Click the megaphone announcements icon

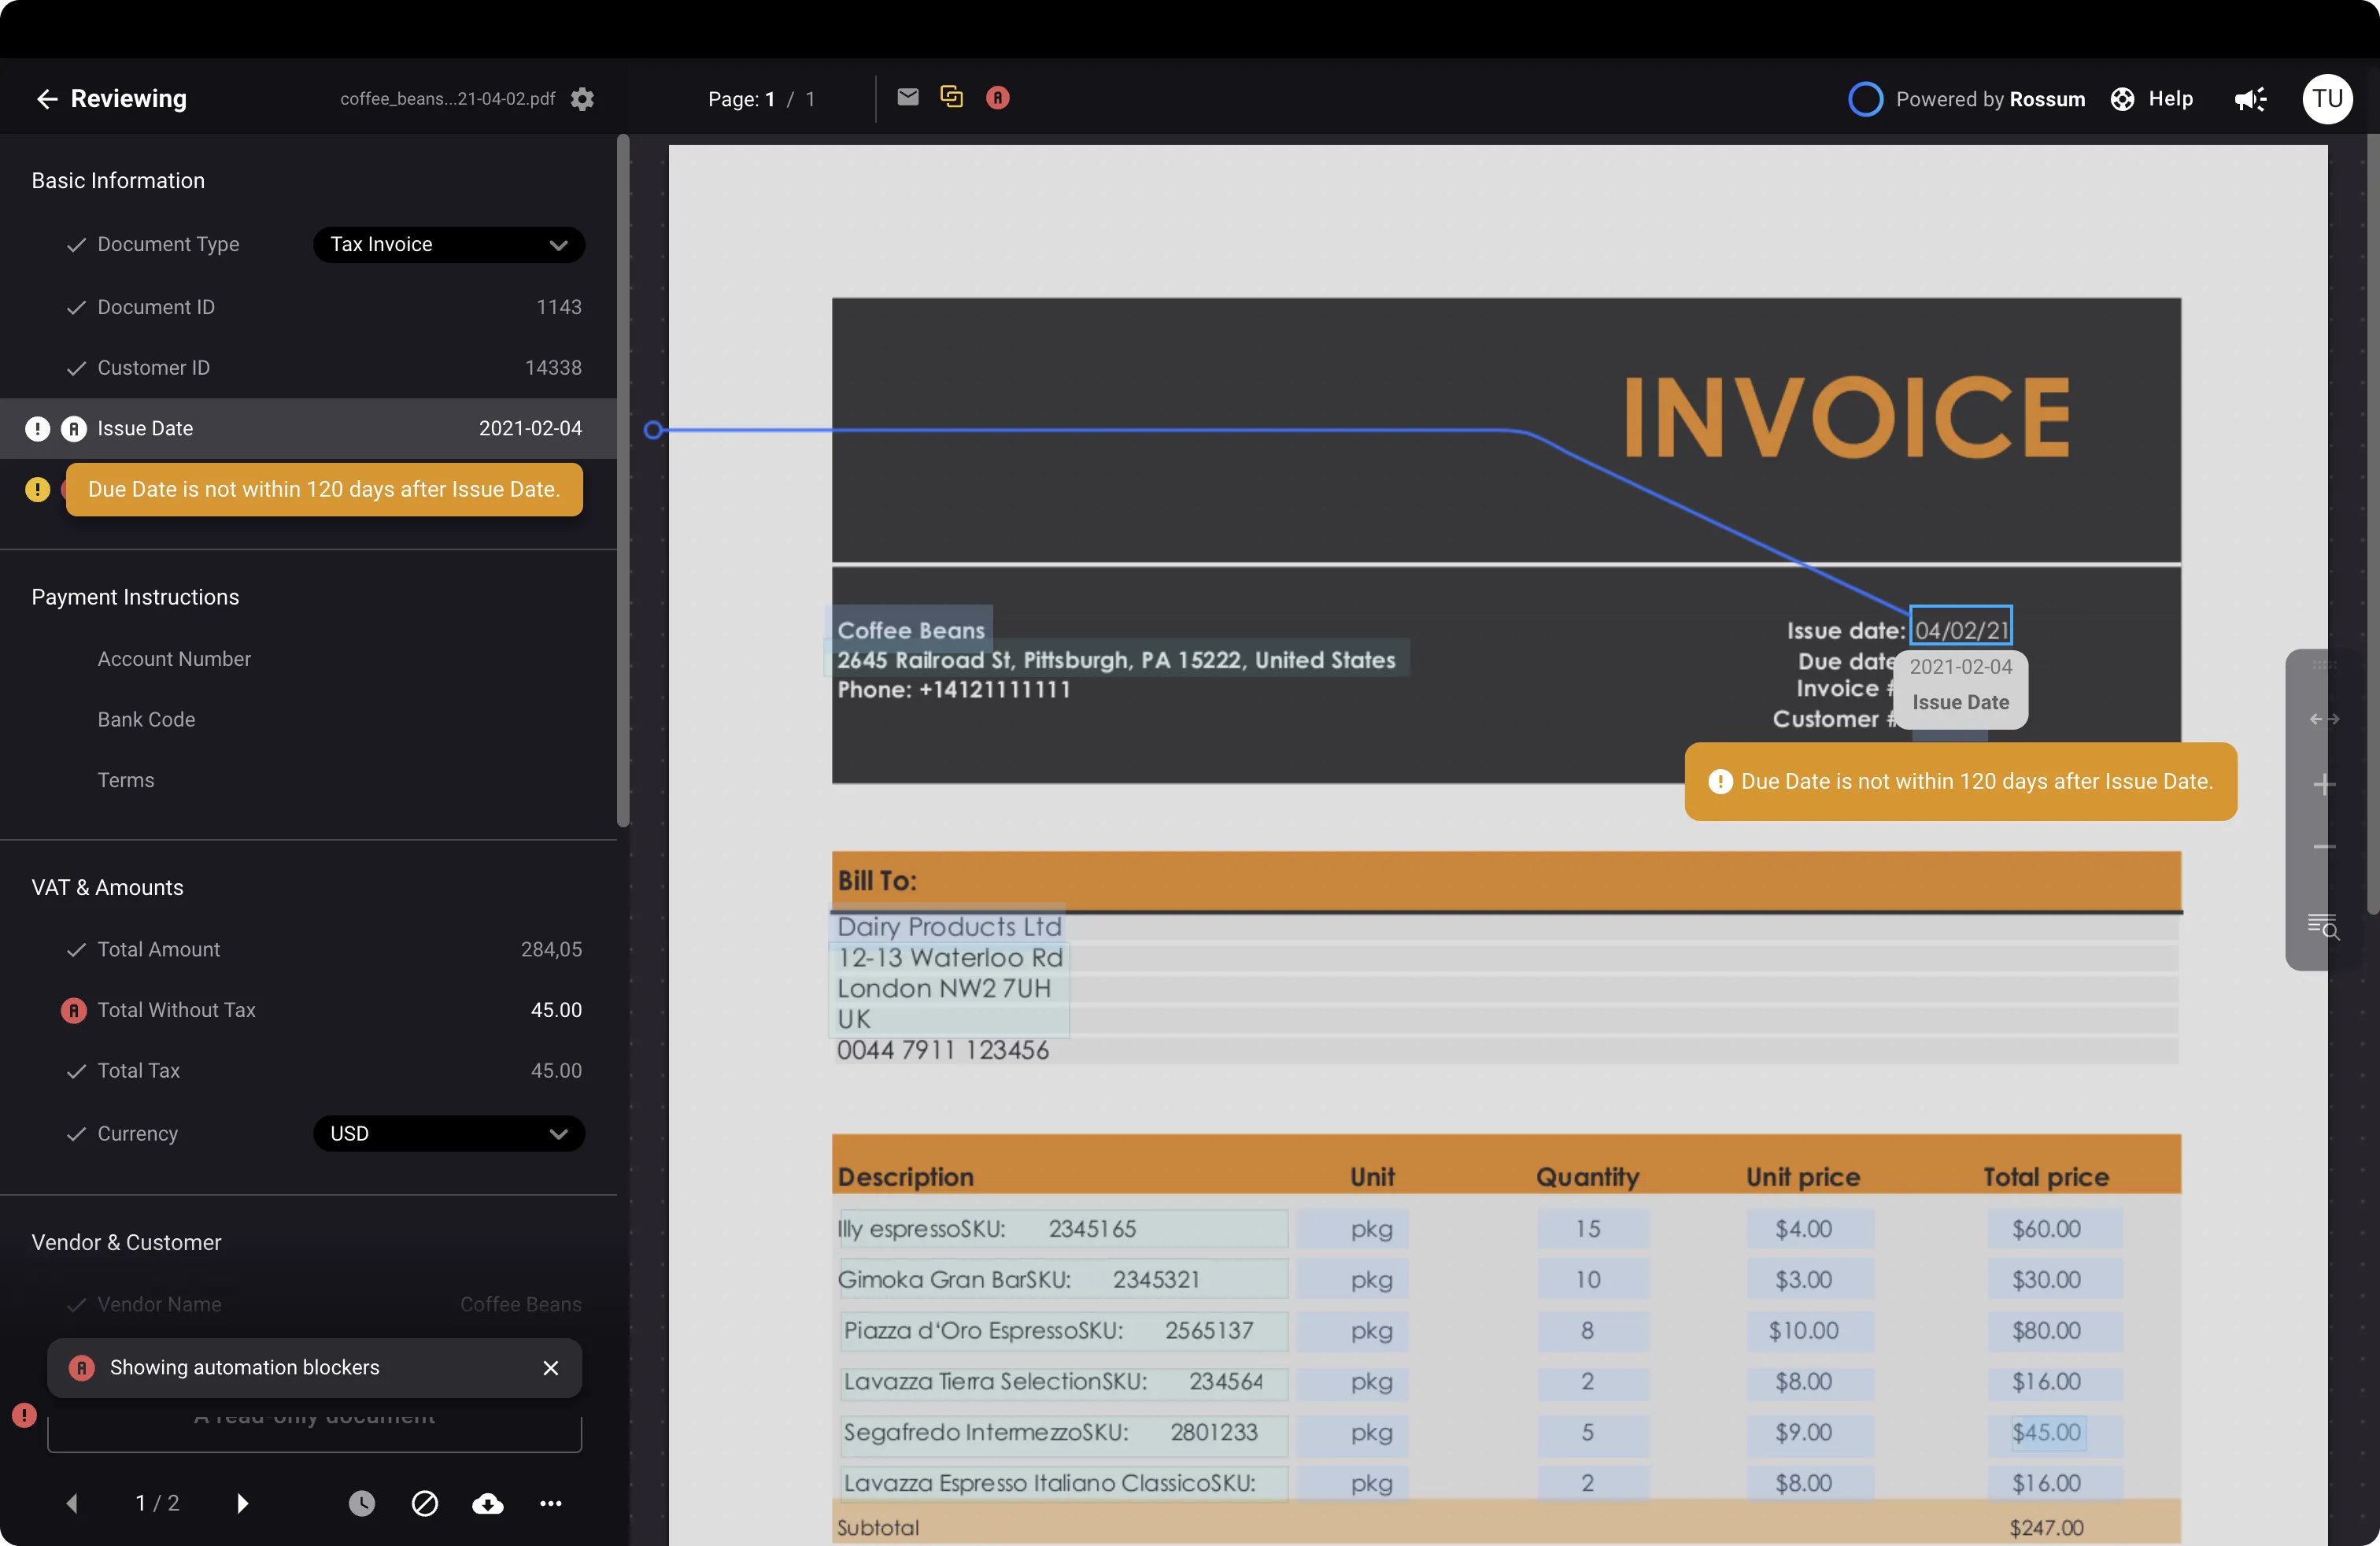(2250, 99)
